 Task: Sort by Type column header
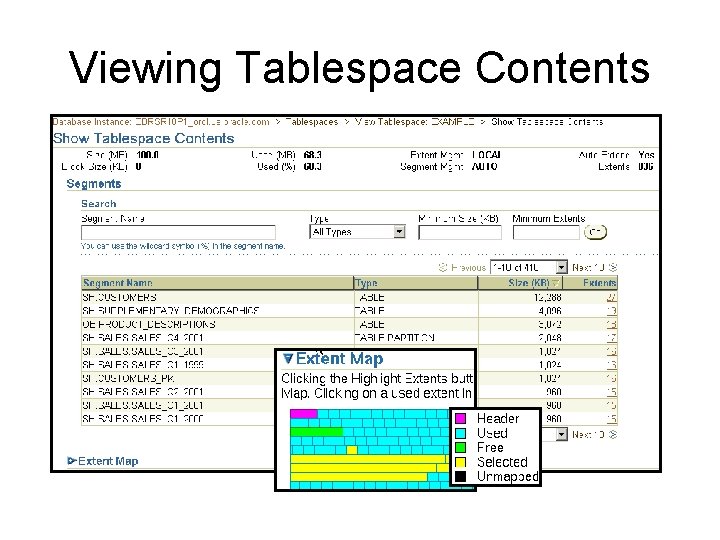pos(366,283)
